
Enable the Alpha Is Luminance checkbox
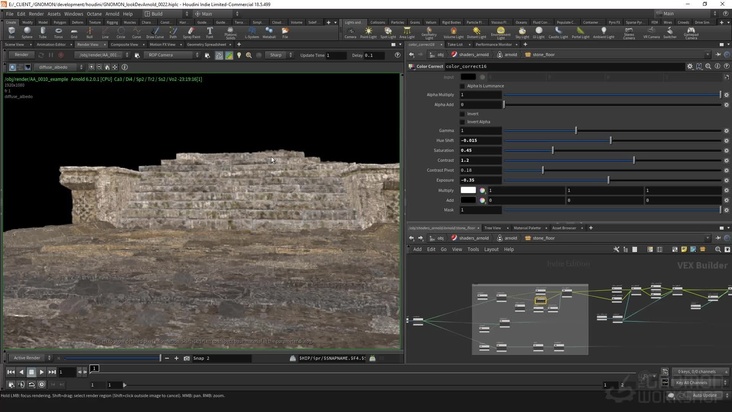pyautogui.click(x=461, y=86)
